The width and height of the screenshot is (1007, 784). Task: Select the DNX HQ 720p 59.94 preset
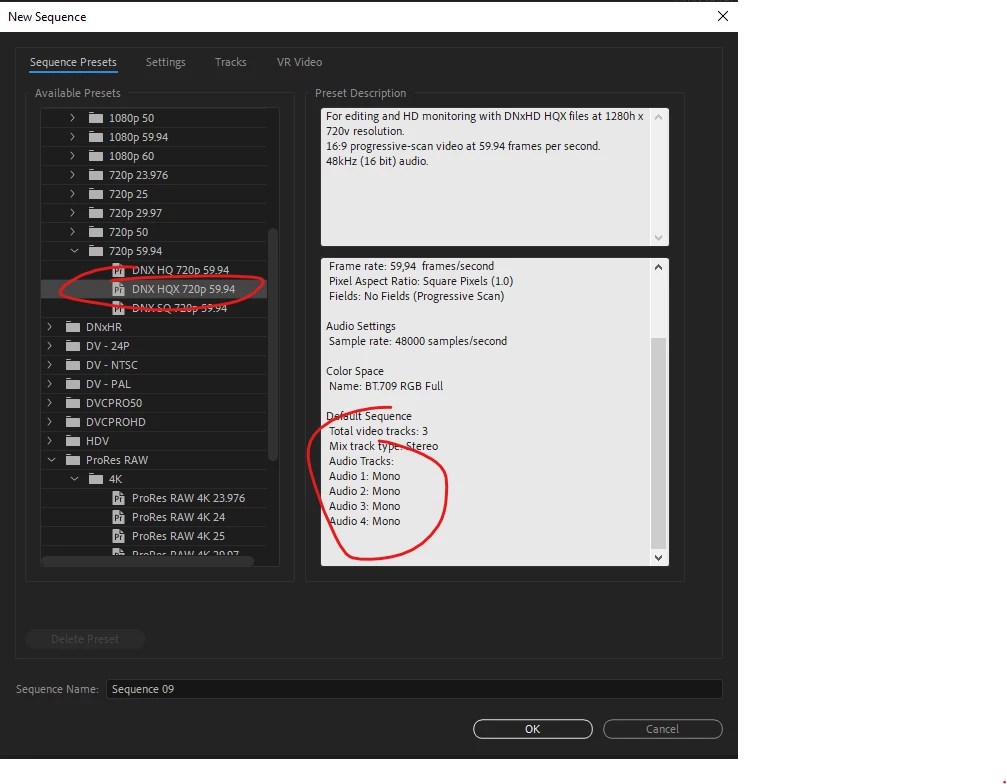pos(180,270)
